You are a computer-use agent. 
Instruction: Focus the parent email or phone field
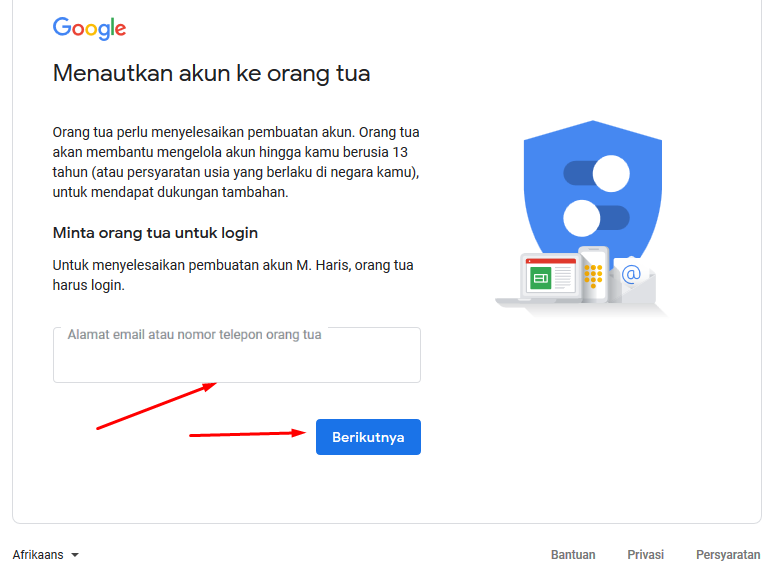237,355
